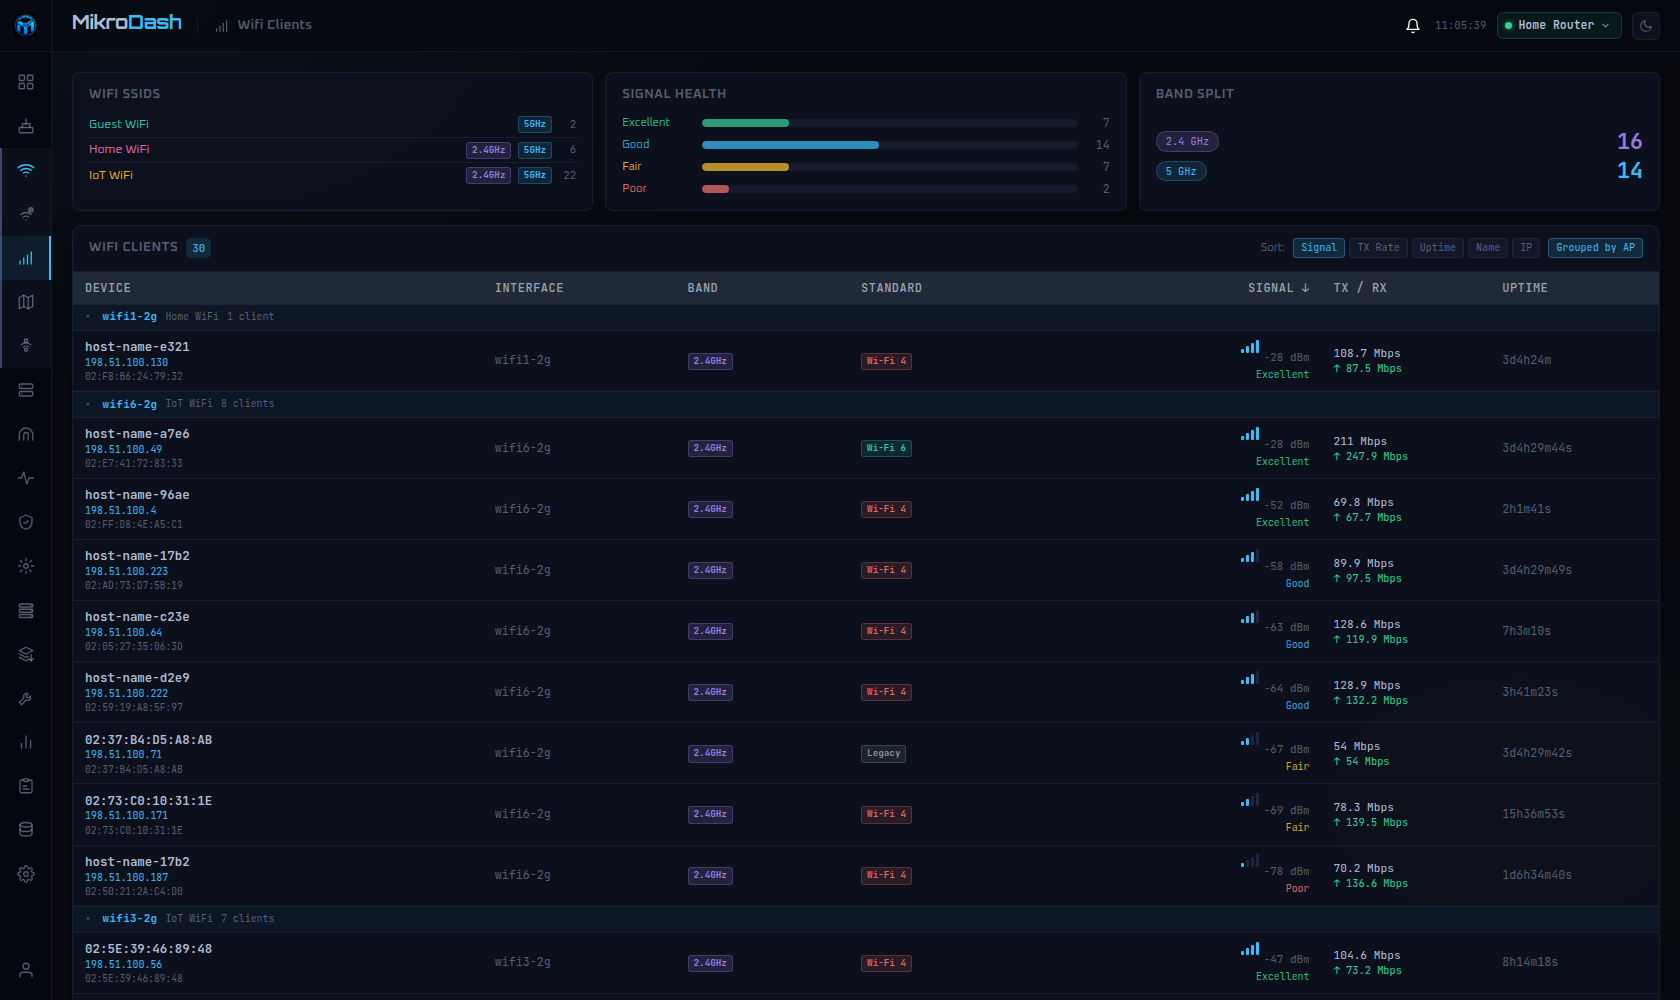Image resolution: width=1680 pixels, height=1000 pixels.
Task: Open dashboard grid icon in sidebar
Action: [26, 82]
